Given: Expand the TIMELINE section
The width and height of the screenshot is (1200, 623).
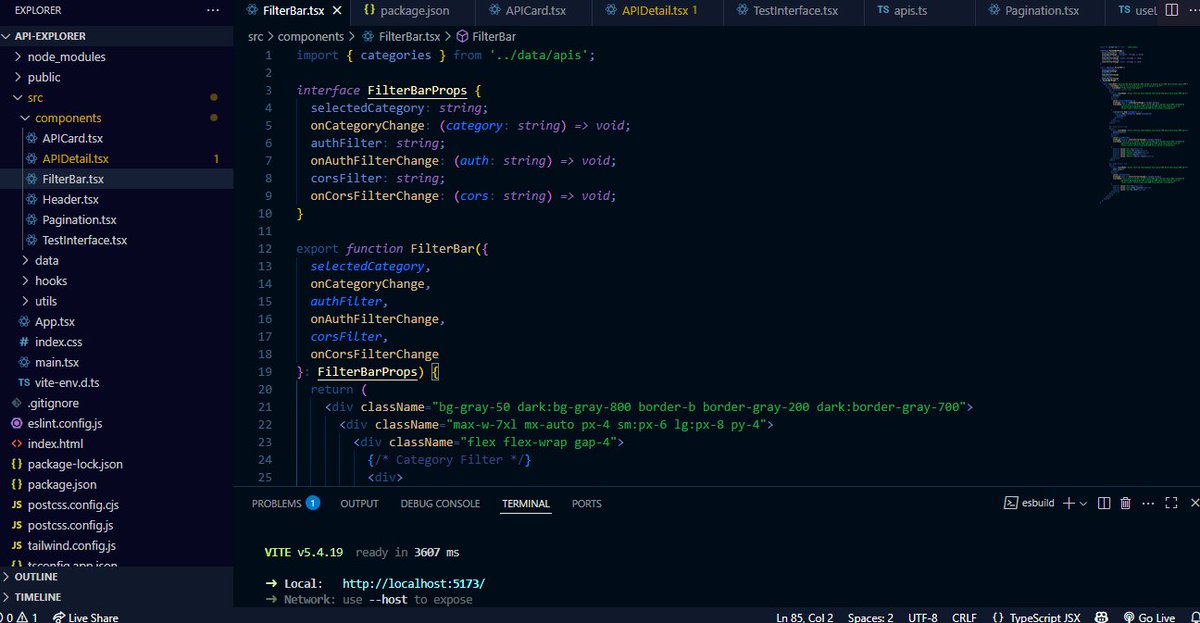Looking at the screenshot, I should tap(116, 597).
